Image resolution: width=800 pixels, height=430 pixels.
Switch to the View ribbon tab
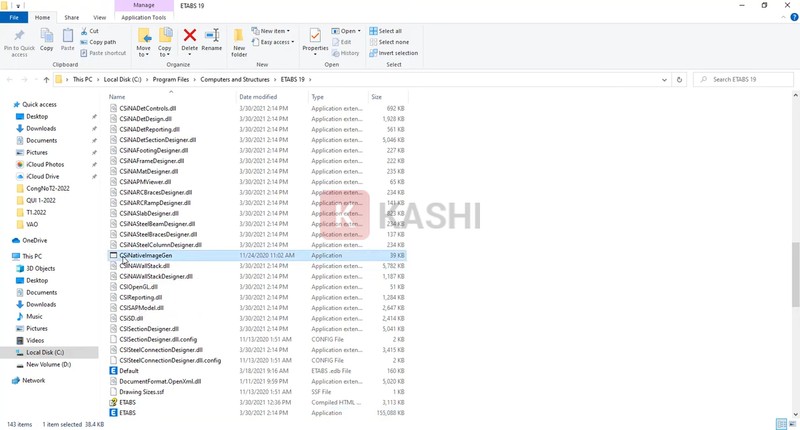99,18
